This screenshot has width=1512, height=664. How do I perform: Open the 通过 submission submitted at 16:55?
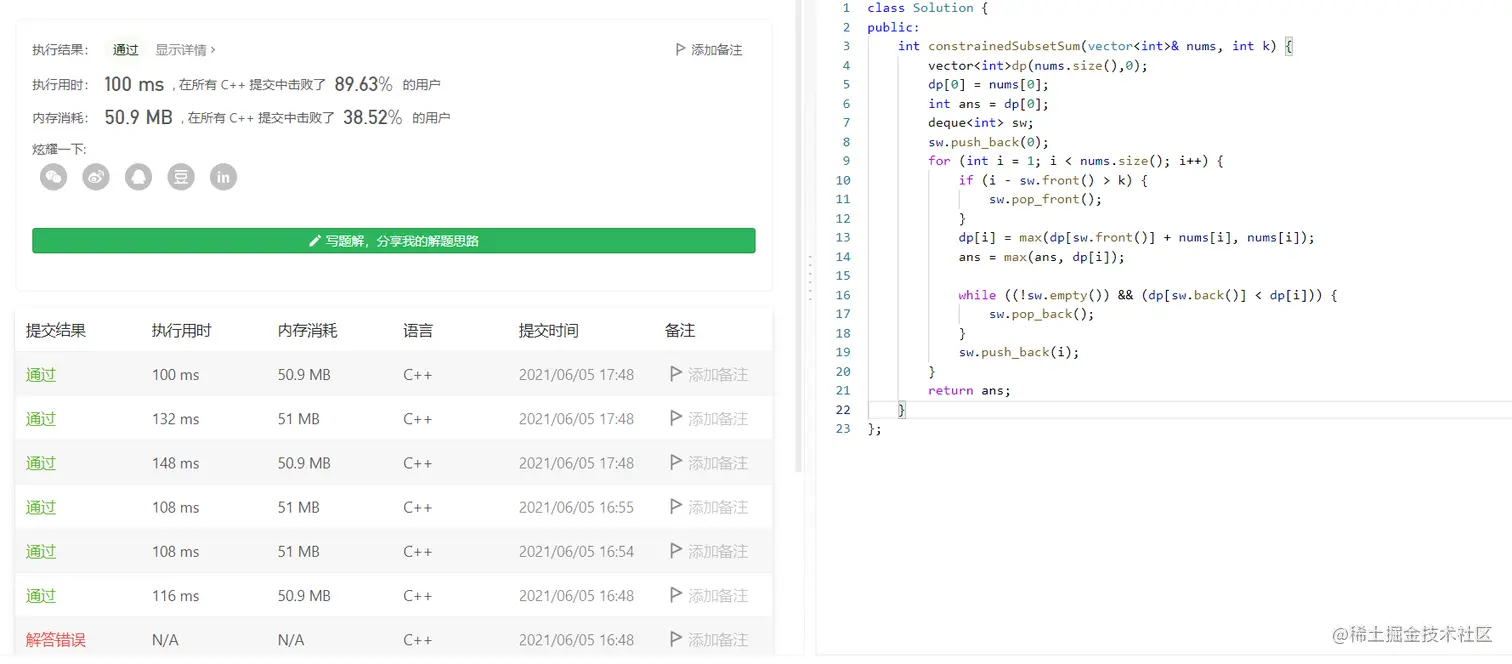(41, 507)
